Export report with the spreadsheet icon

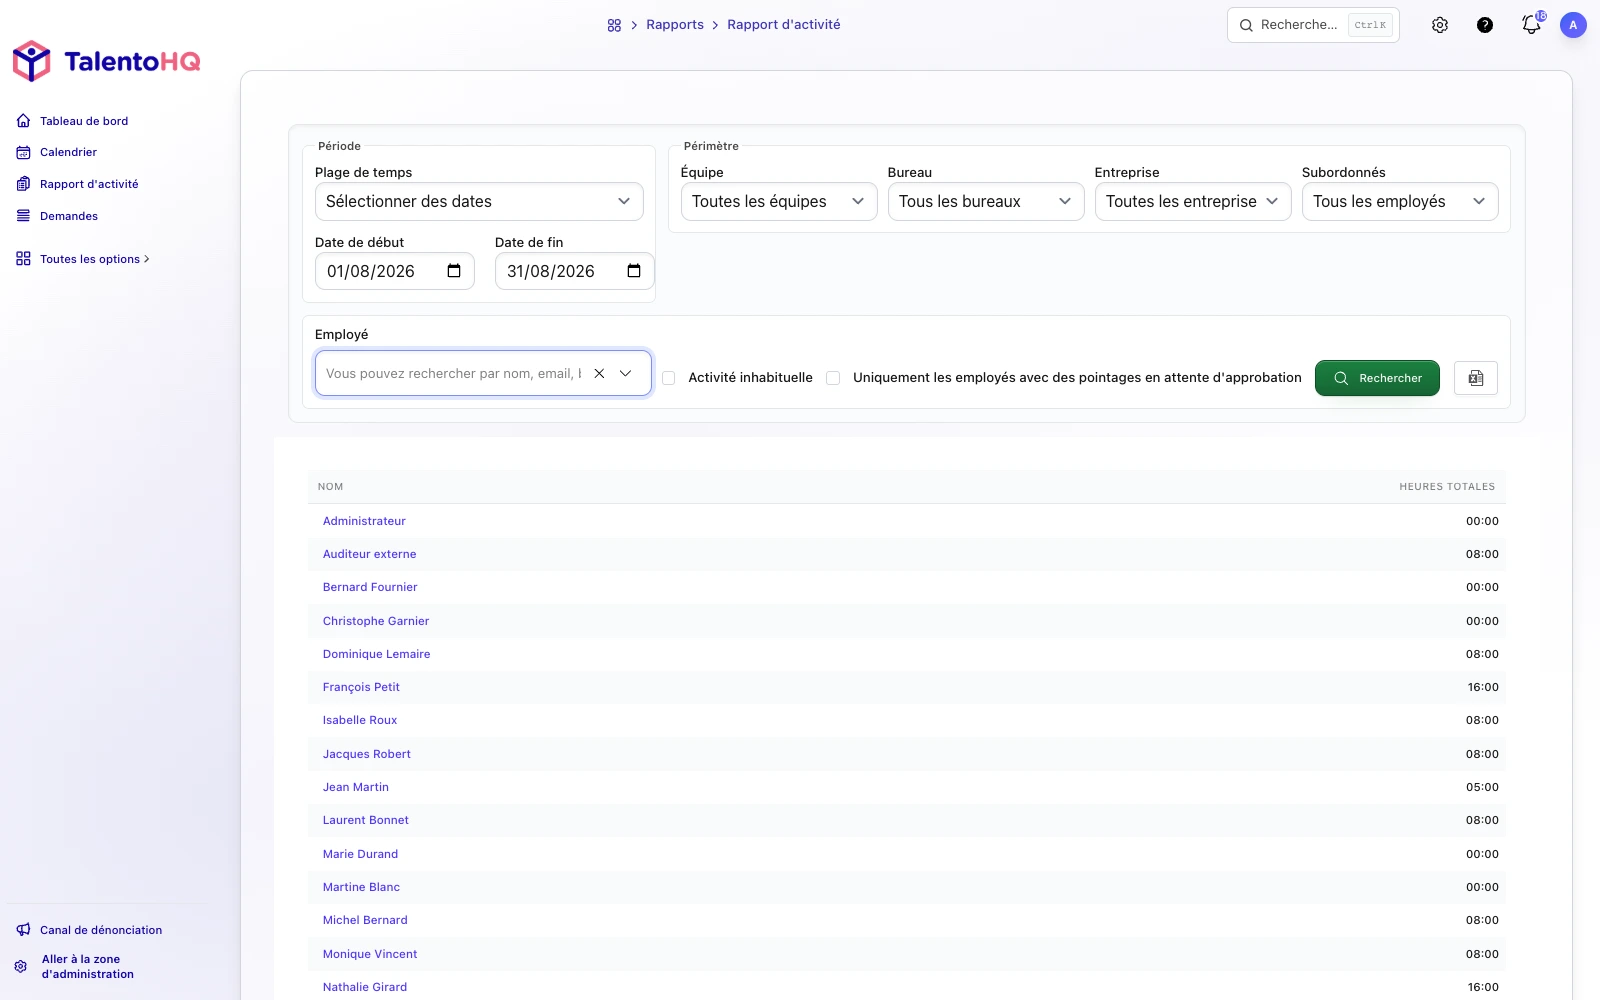(x=1476, y=378)
